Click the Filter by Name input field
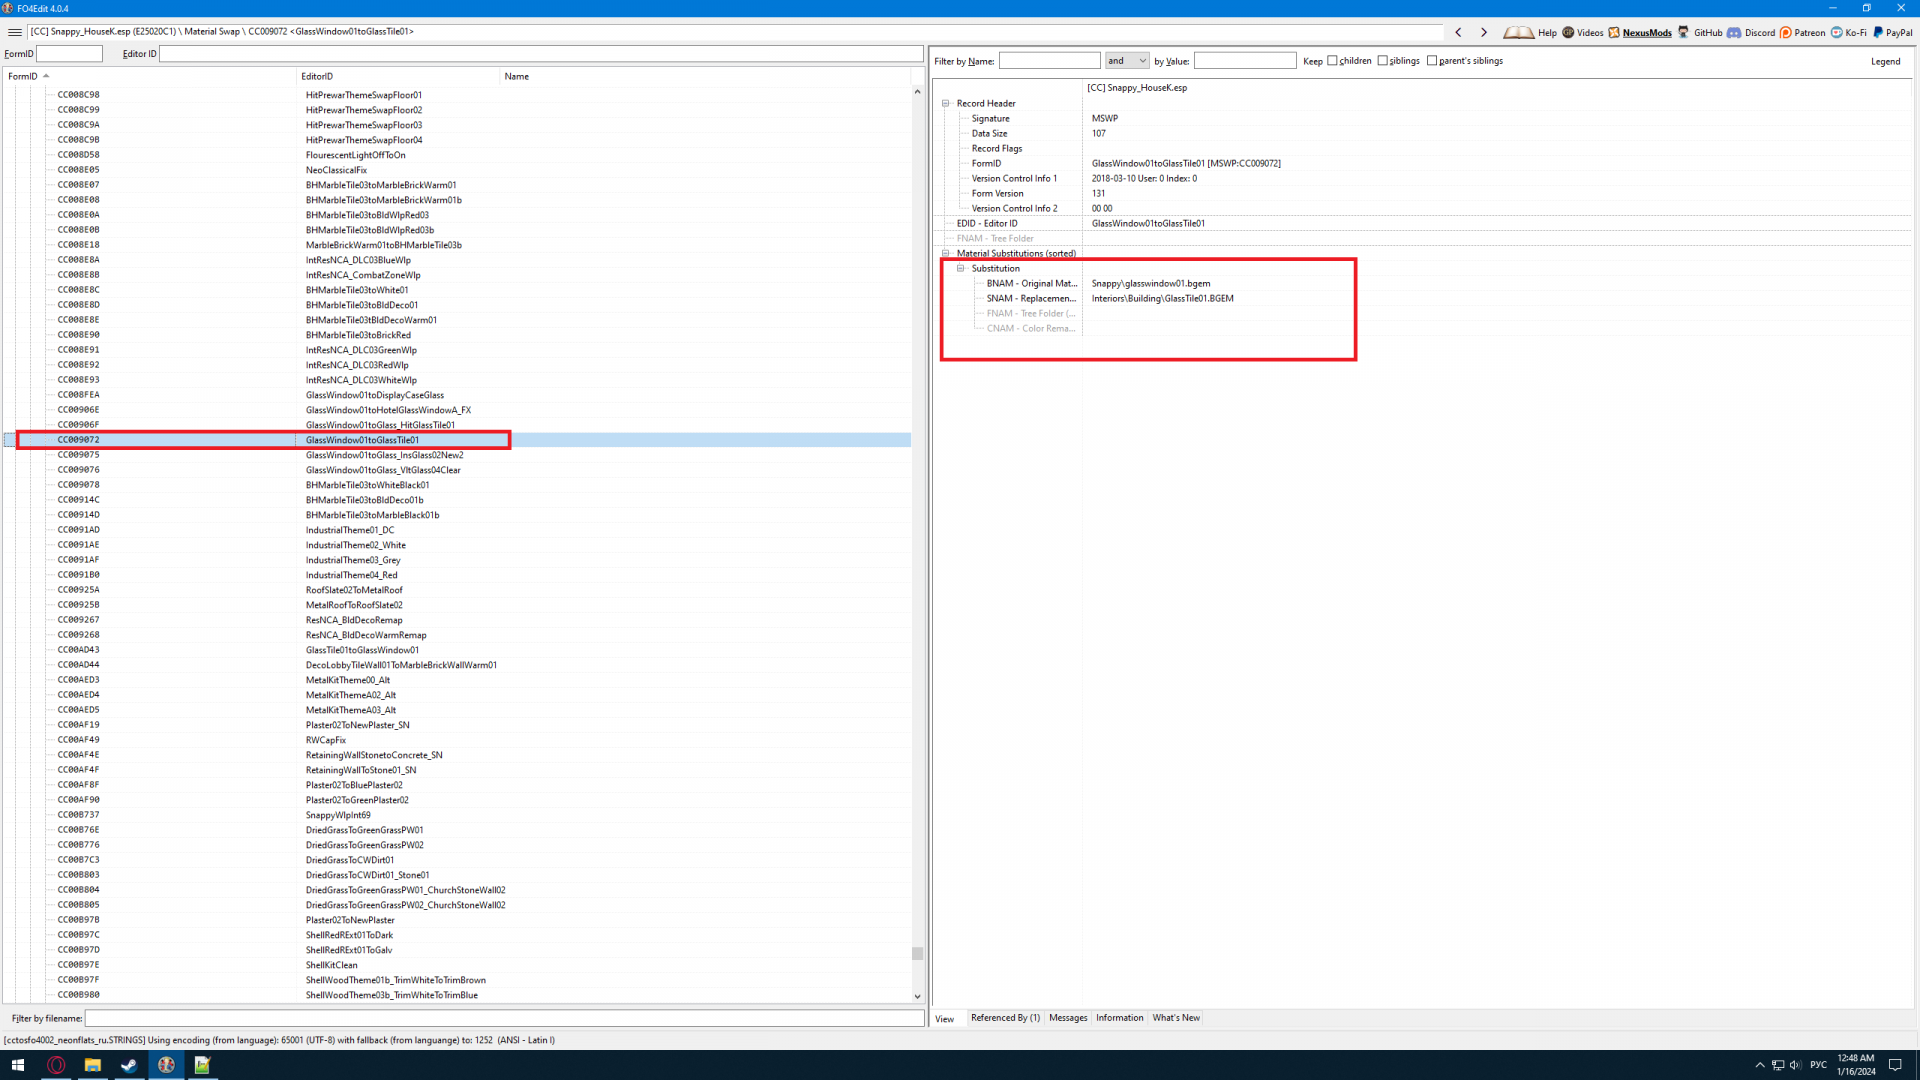The width and height of the screenshot is (1920, 1080). (x=1049, y=61)
